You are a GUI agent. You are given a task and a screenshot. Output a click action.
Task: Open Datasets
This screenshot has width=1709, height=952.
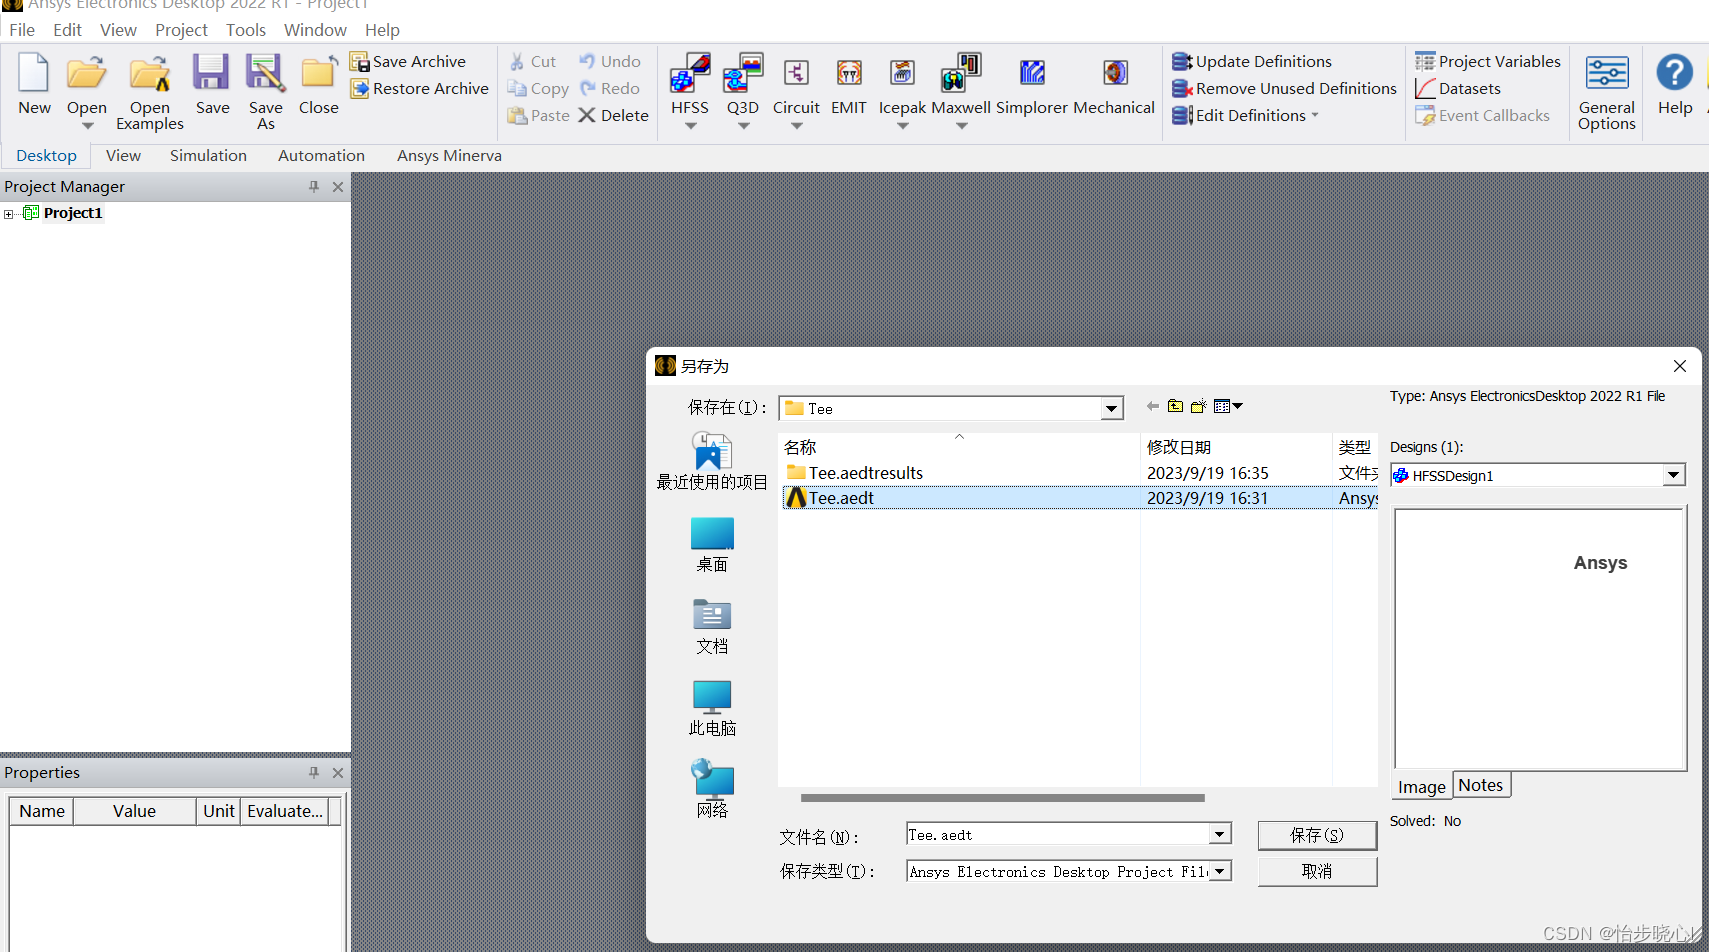coord(1458,89)
